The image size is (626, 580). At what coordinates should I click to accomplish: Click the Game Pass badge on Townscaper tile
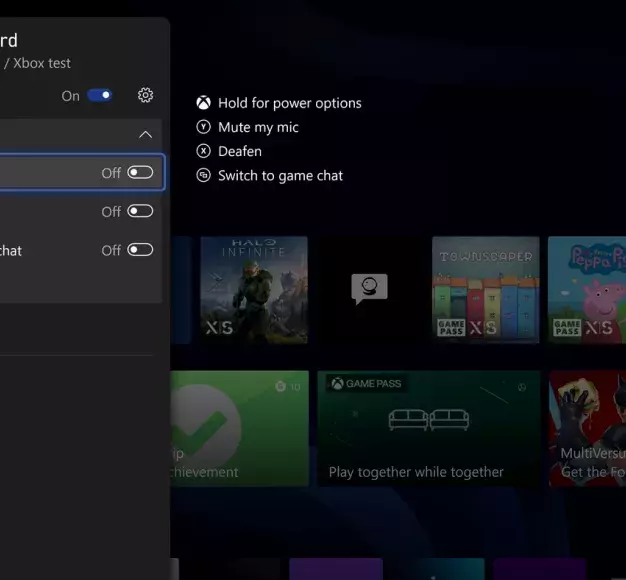[451, 328]
